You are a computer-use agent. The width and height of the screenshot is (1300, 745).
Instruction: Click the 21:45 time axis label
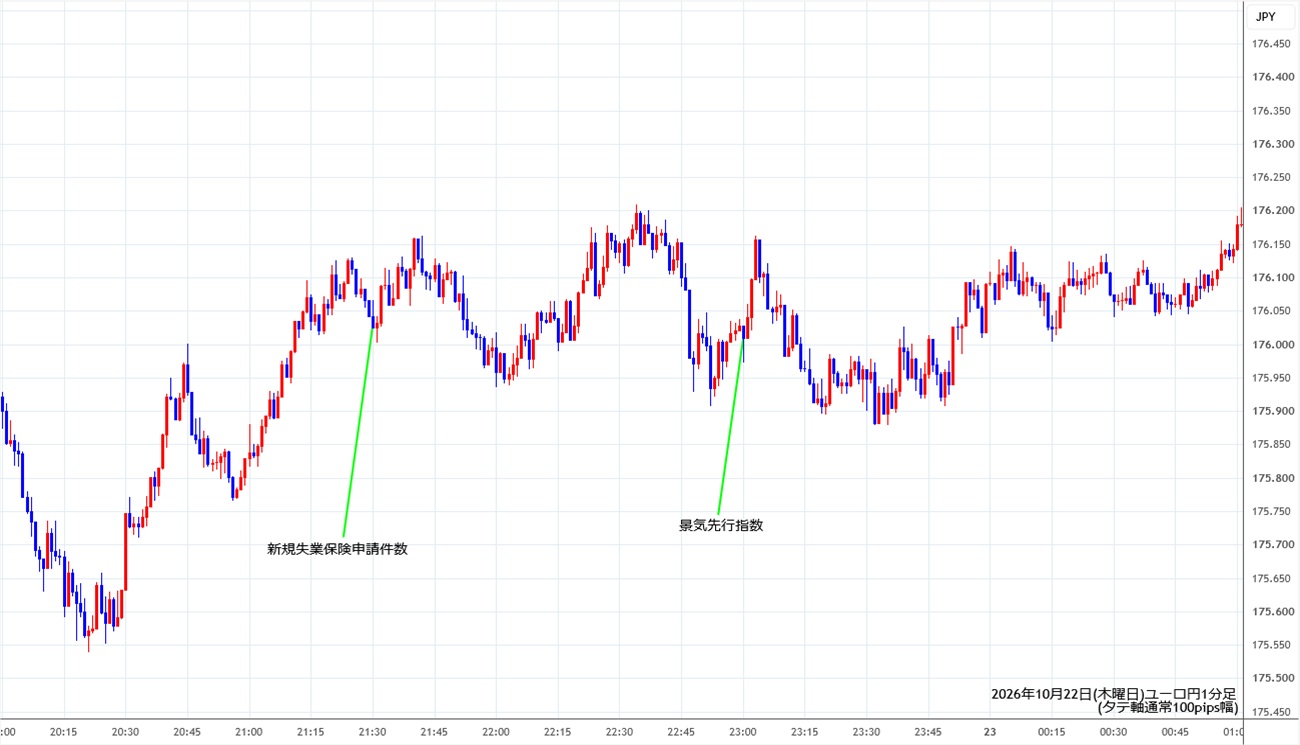[x=434, y=732]
